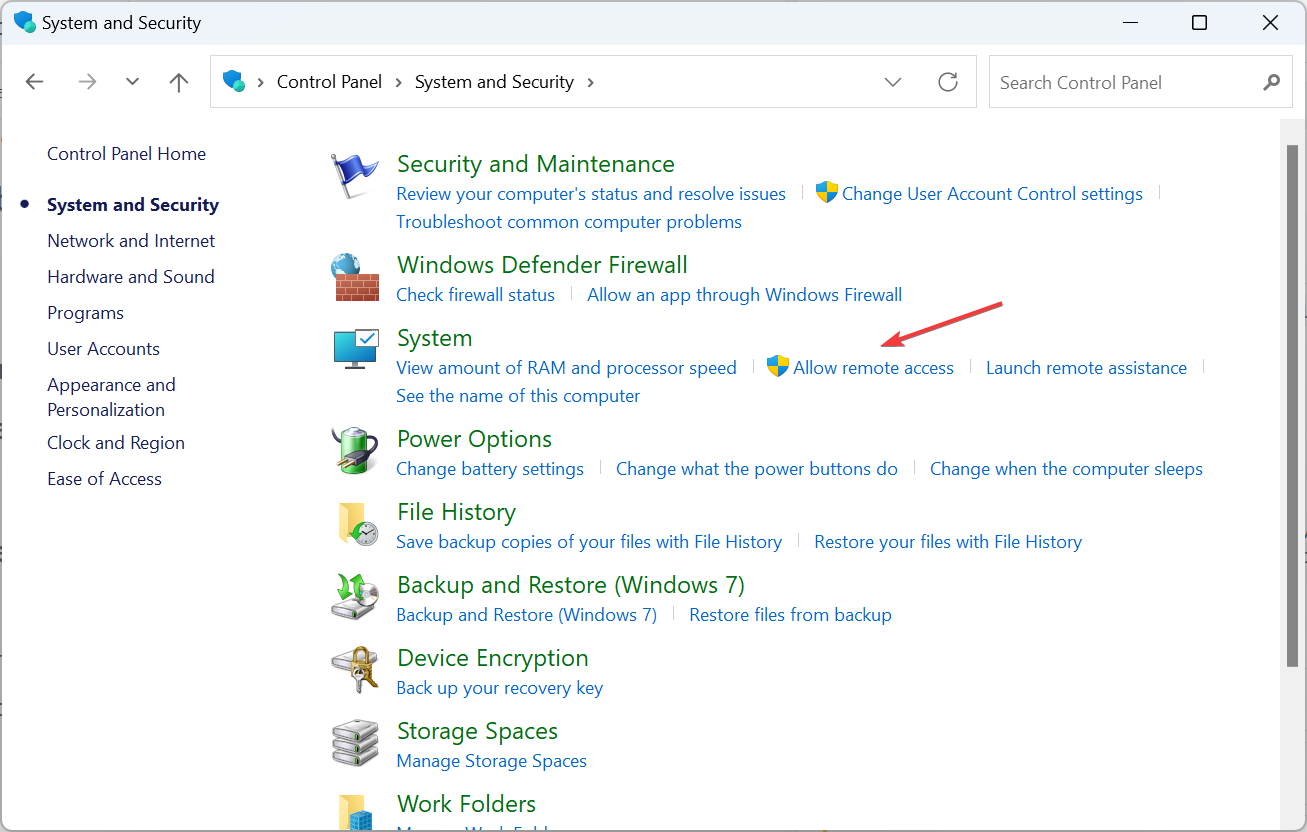This screenshot has height=832, width=1307.
Task: Click the Work Folders icon
Action: [355, 812]
